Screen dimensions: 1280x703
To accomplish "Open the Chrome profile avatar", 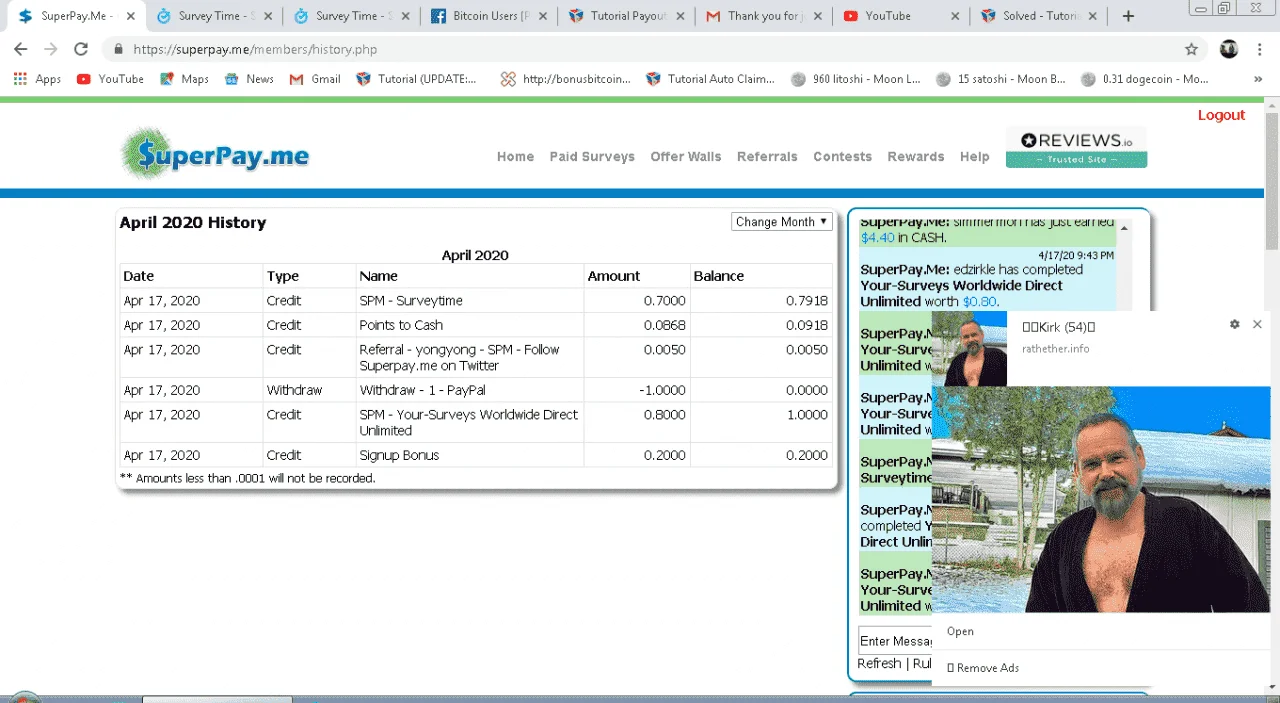I will 1229,49.
